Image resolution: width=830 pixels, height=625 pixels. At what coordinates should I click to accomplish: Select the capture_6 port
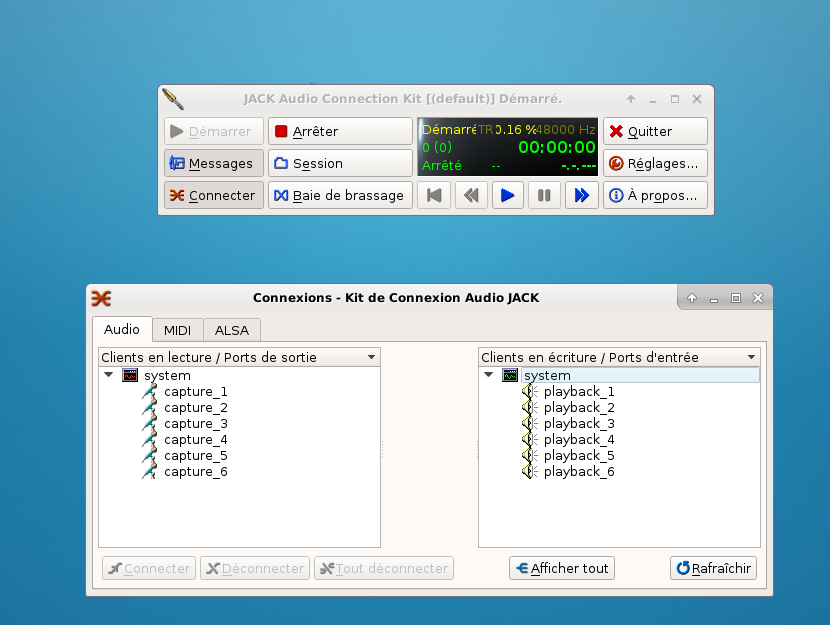coord(196,472)
